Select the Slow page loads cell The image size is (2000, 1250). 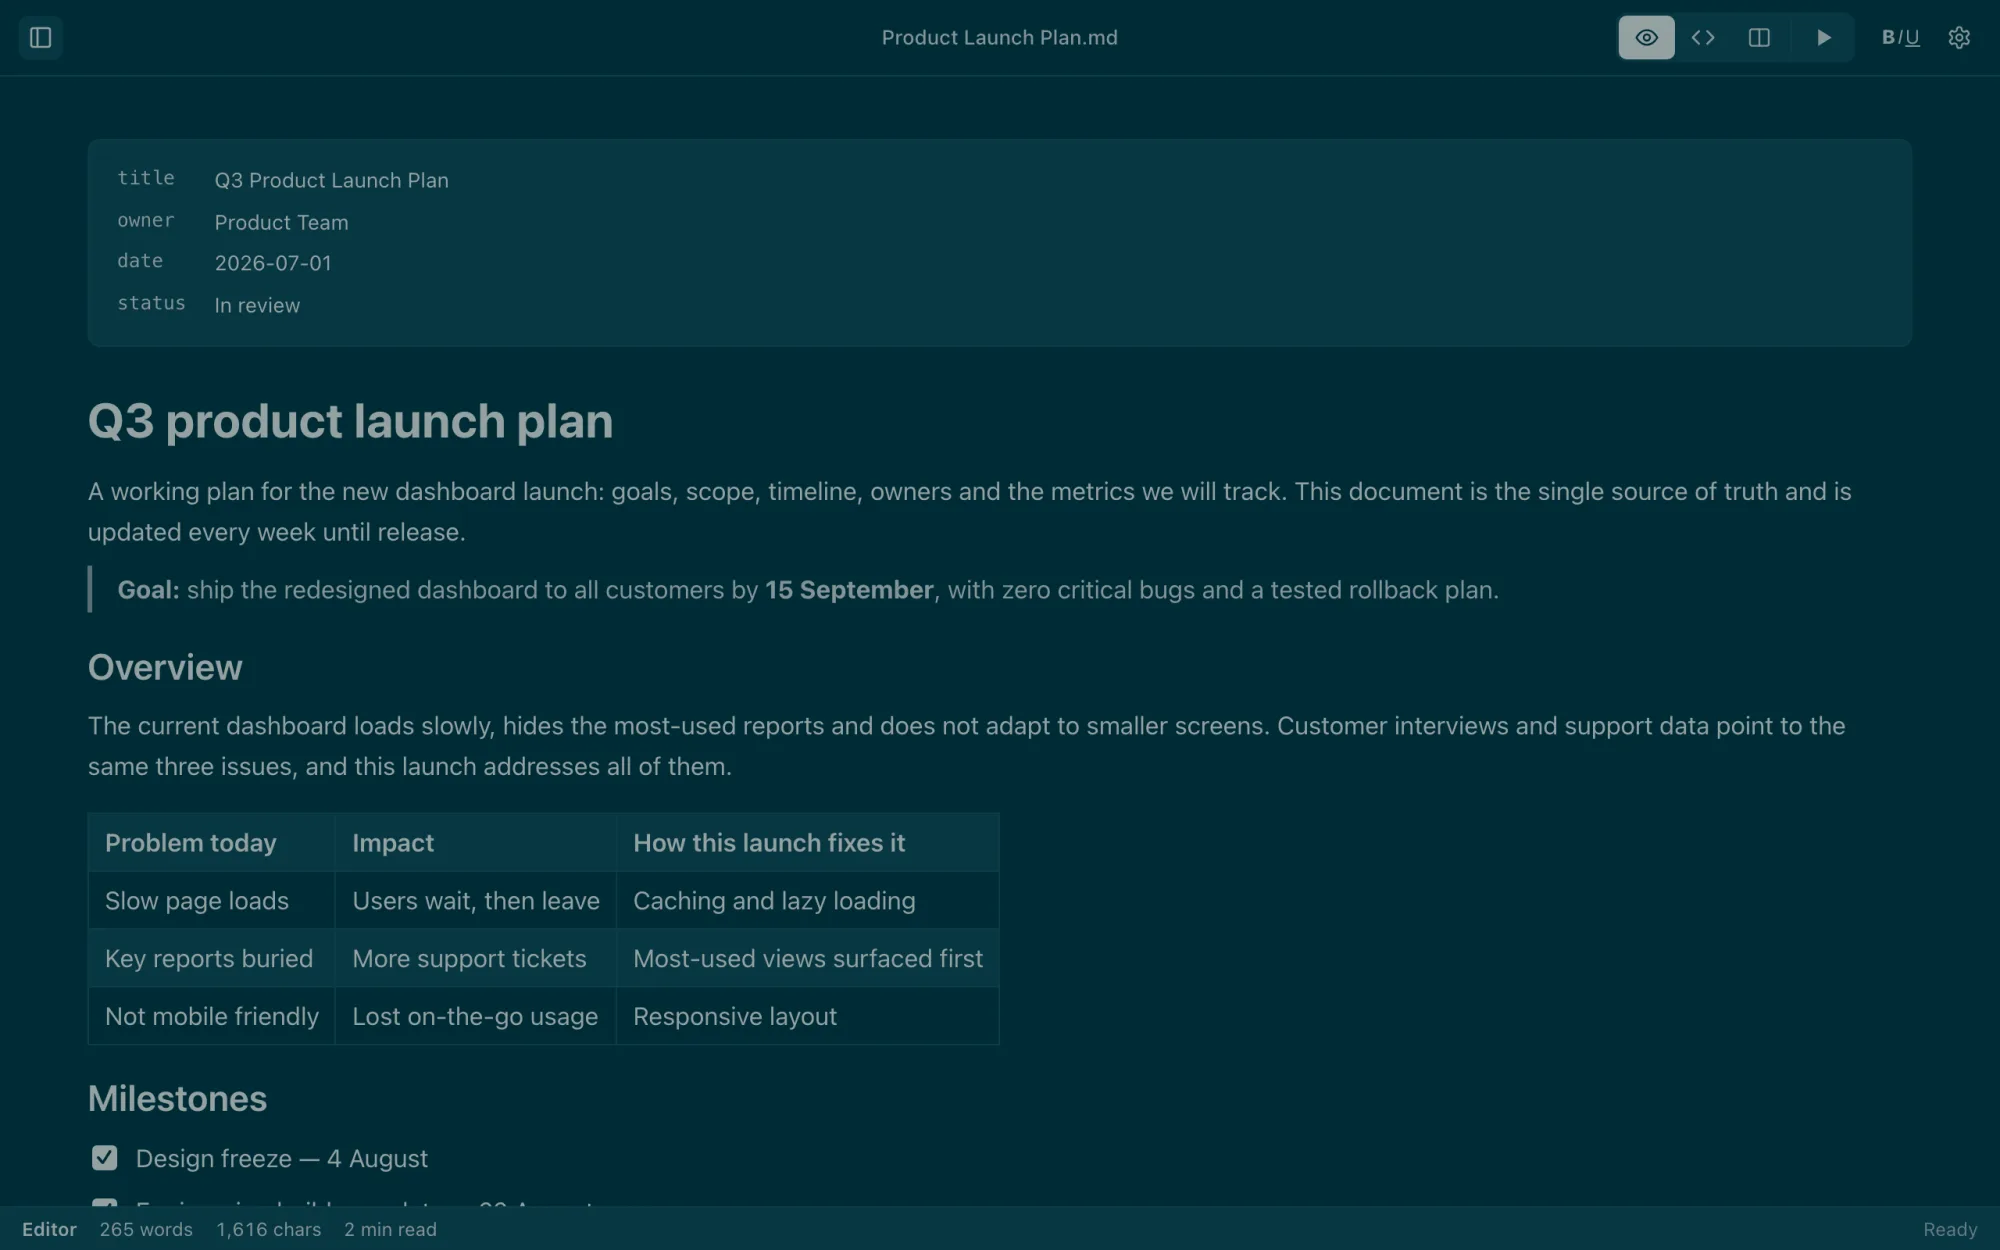tap(211, 901)
